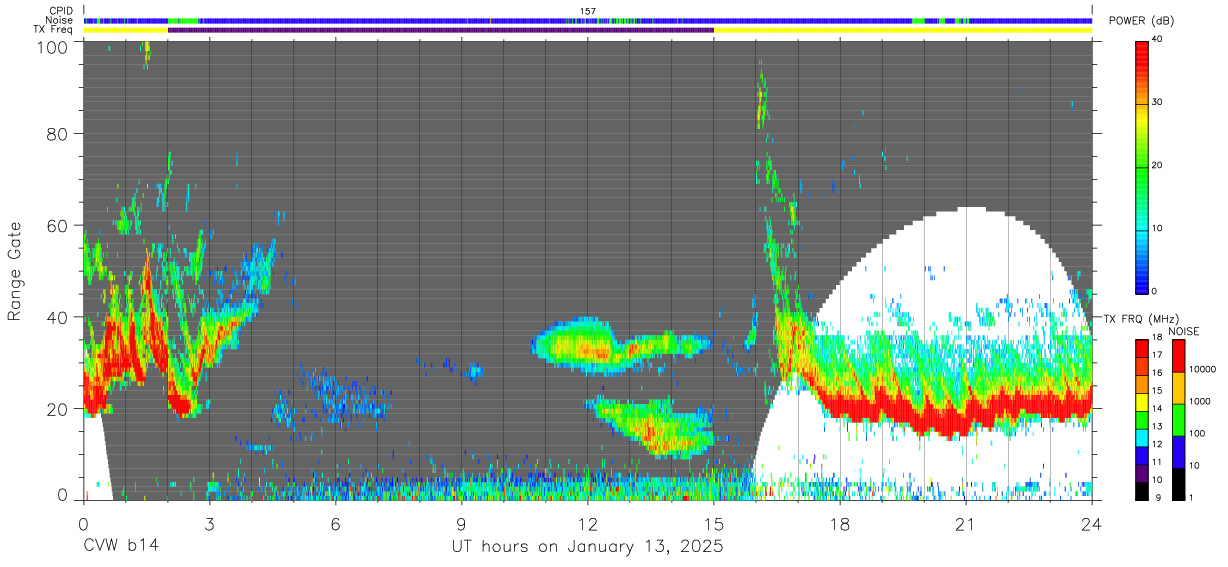Click the UT hours on January 13, 2025 label

[x=587, y=547]
